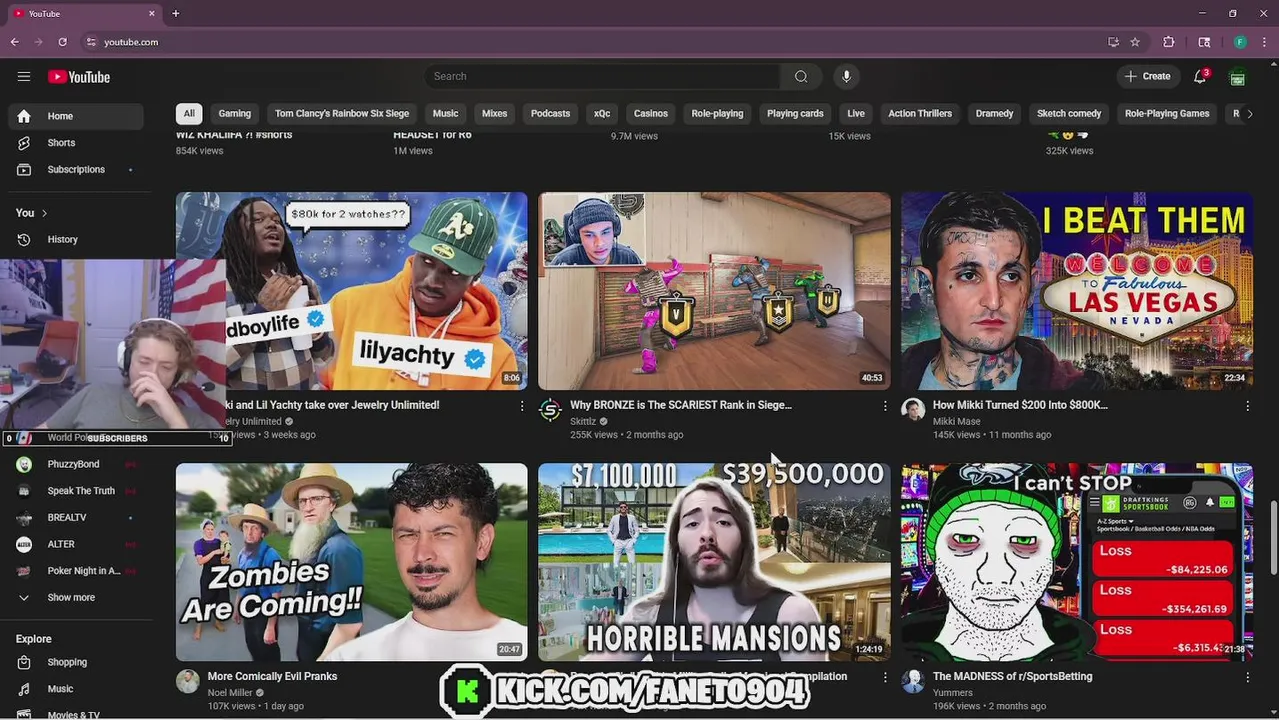Image resolution: width=1279 pixels, height=720 pixels.
Task: Click Skittlz channel avatar
Action: (x=550, y=410)
